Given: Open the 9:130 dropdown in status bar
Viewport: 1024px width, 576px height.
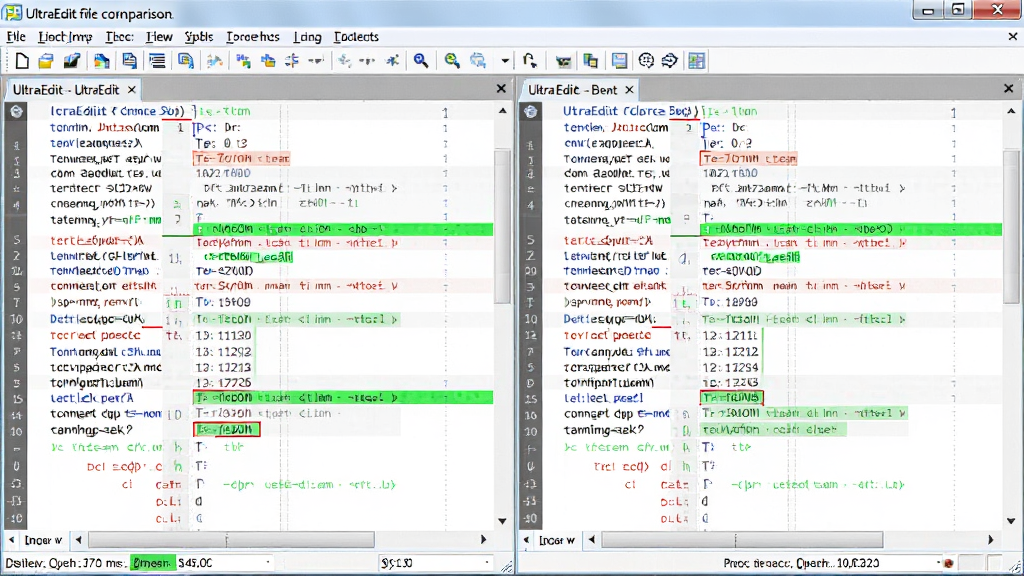Looking at the screenshot, I should [x=487, y=562].
